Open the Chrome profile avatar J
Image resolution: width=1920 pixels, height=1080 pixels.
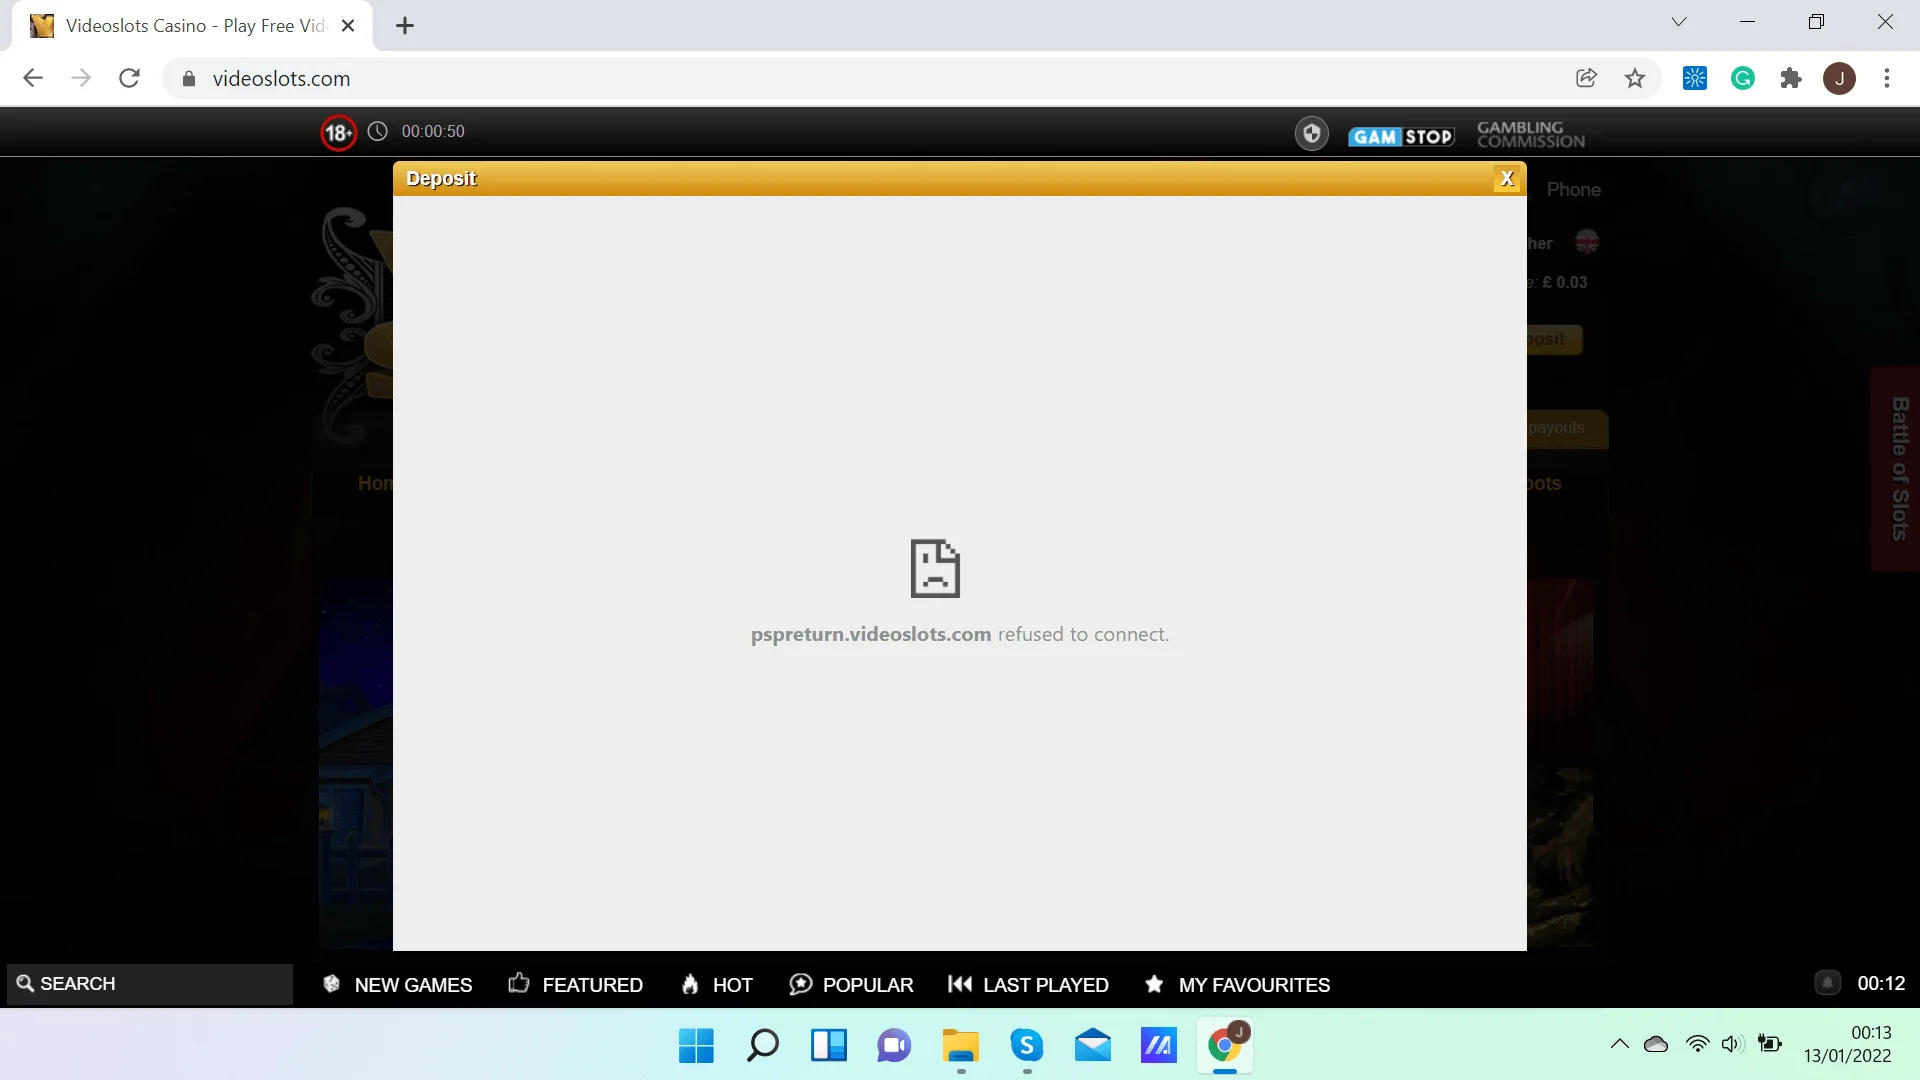pyautogui.click(x=1839, y=78)
